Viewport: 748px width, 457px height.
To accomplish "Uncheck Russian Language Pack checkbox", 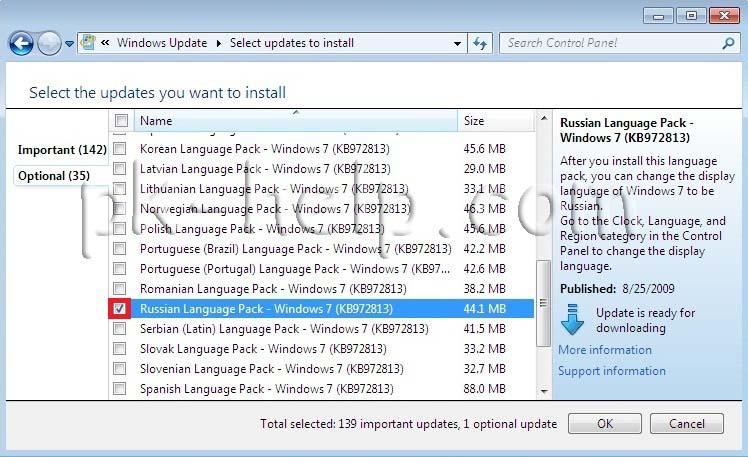I will 120,309.
